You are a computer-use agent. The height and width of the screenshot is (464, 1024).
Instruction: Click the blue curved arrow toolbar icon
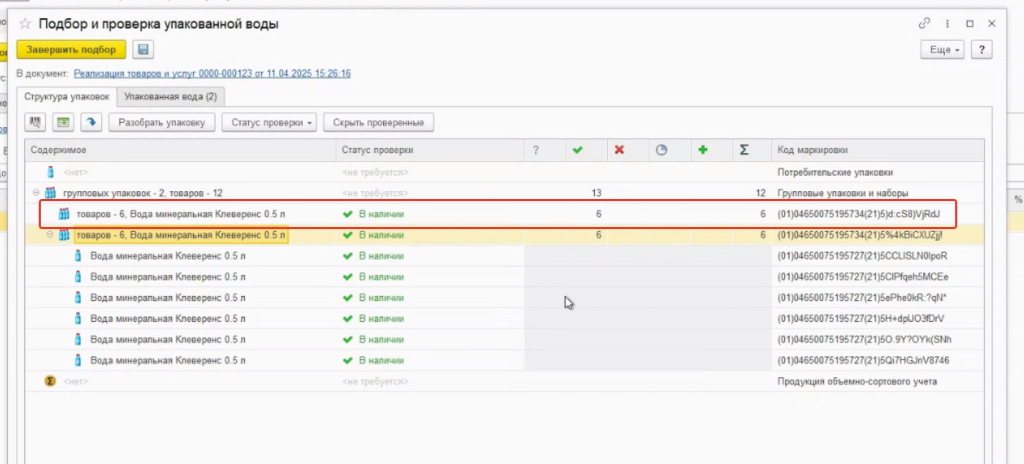point(91,123)
